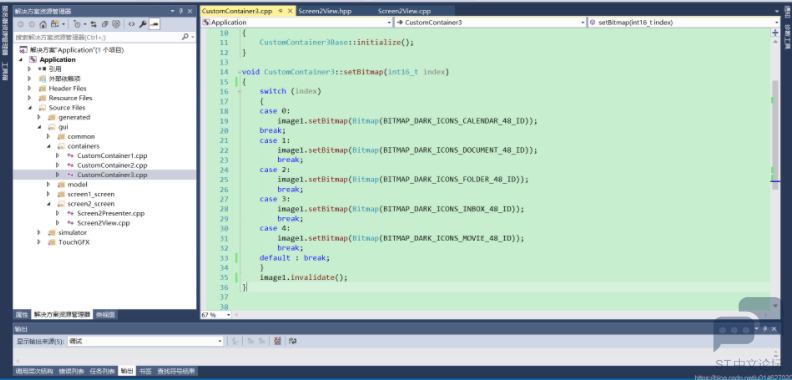Image resolution: width=792 pixels, height=380 pixels.
Task: Click Go to Next Message icon in Output
Action: [x=262, y=341]
